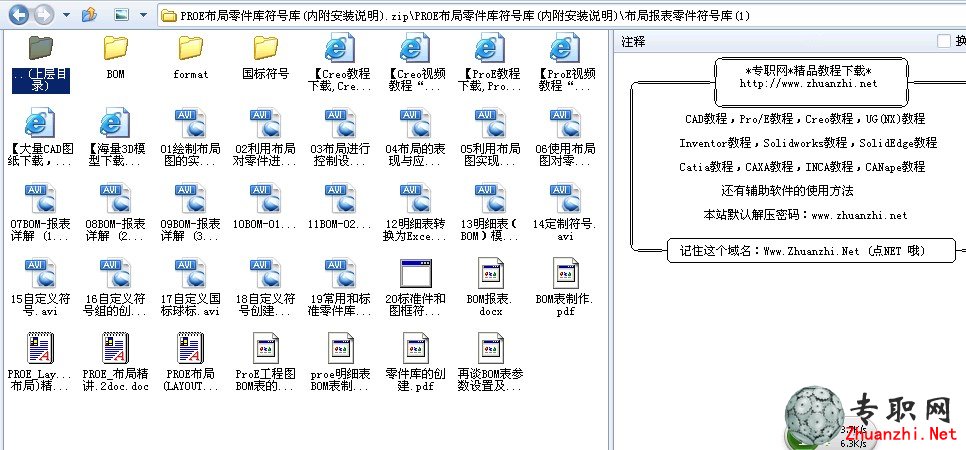Select the 19常用和标准零件库 AVI file
This screenshot has height=450, width=966.
tap(340, 288)
